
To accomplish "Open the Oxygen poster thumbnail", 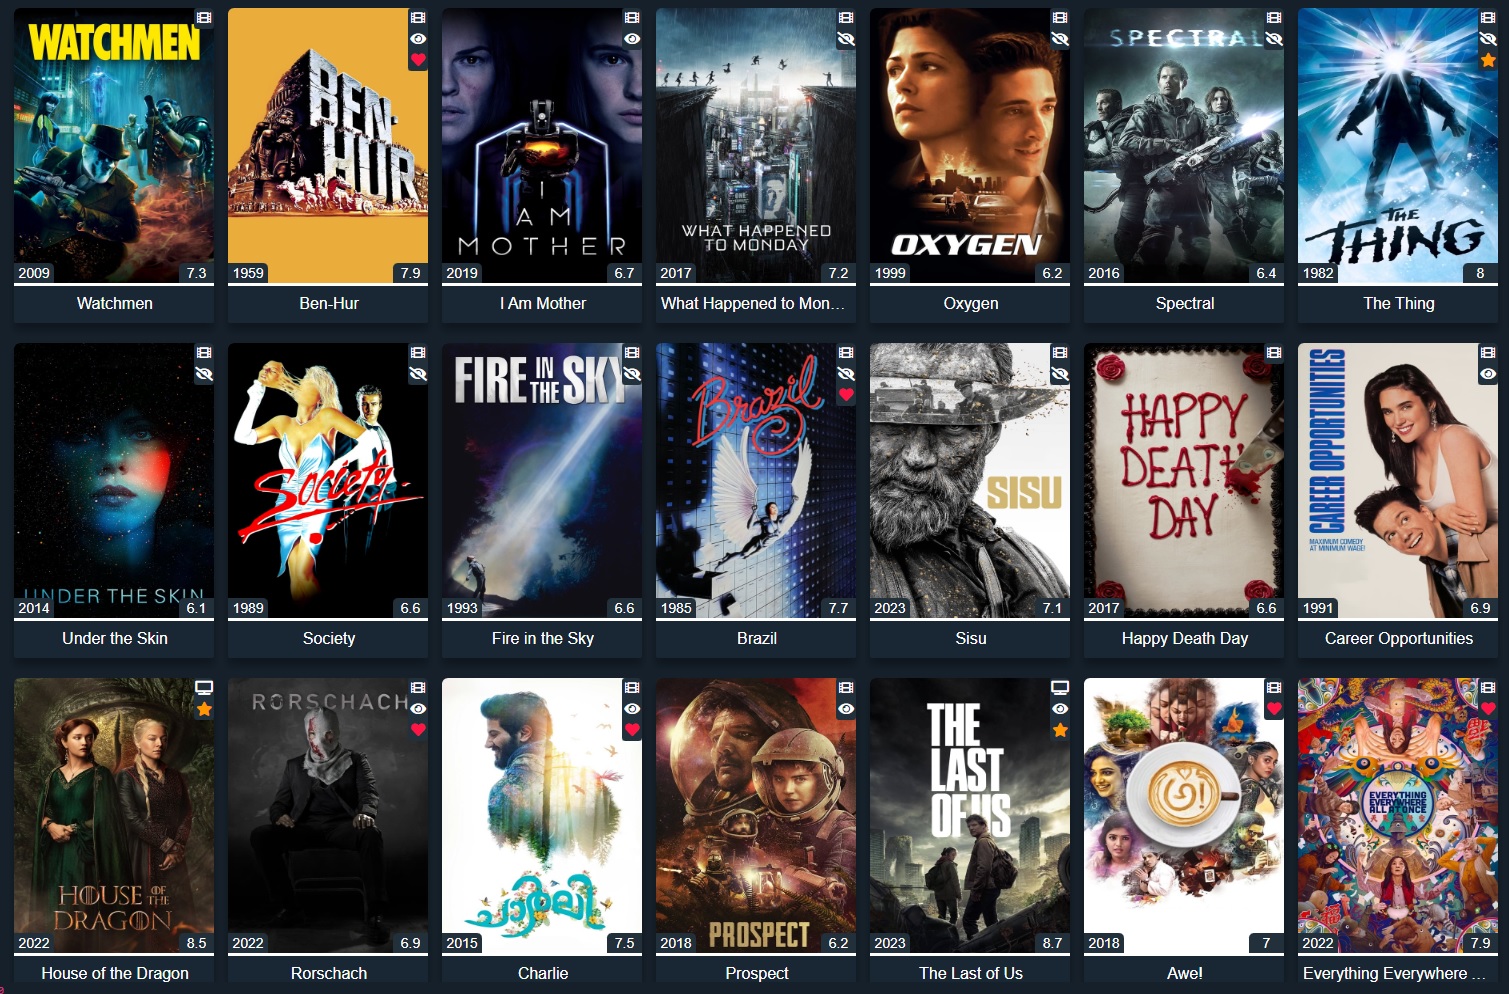I will click(x=970, y=146).
